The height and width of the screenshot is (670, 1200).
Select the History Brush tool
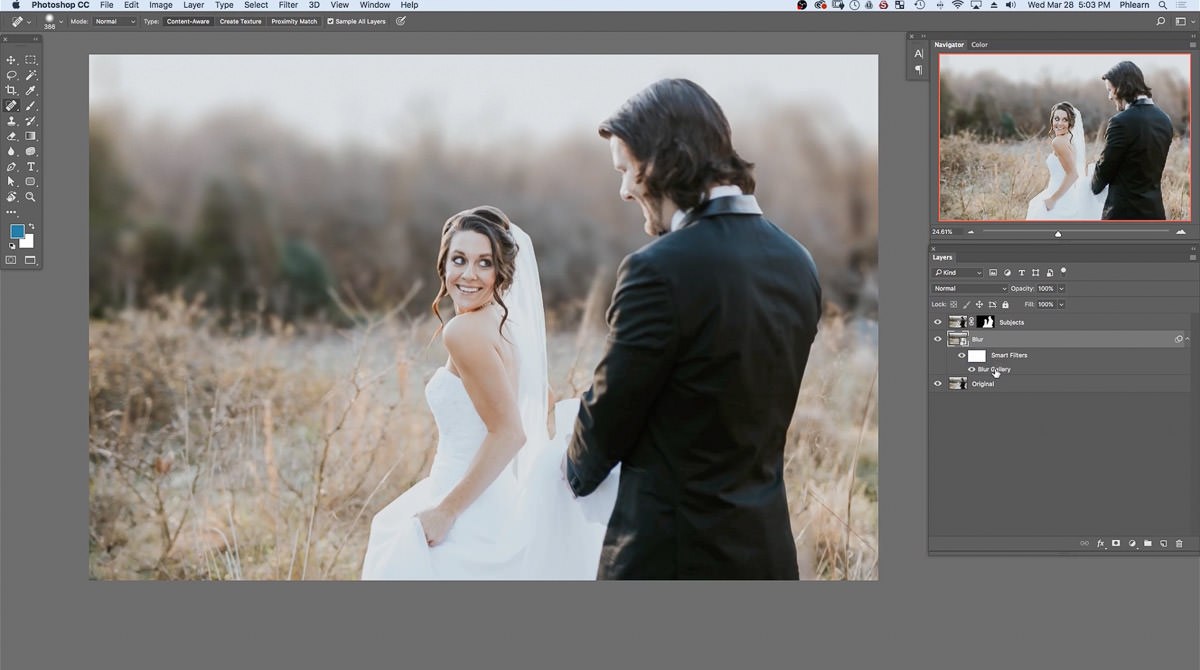click(x=31, y=121)
